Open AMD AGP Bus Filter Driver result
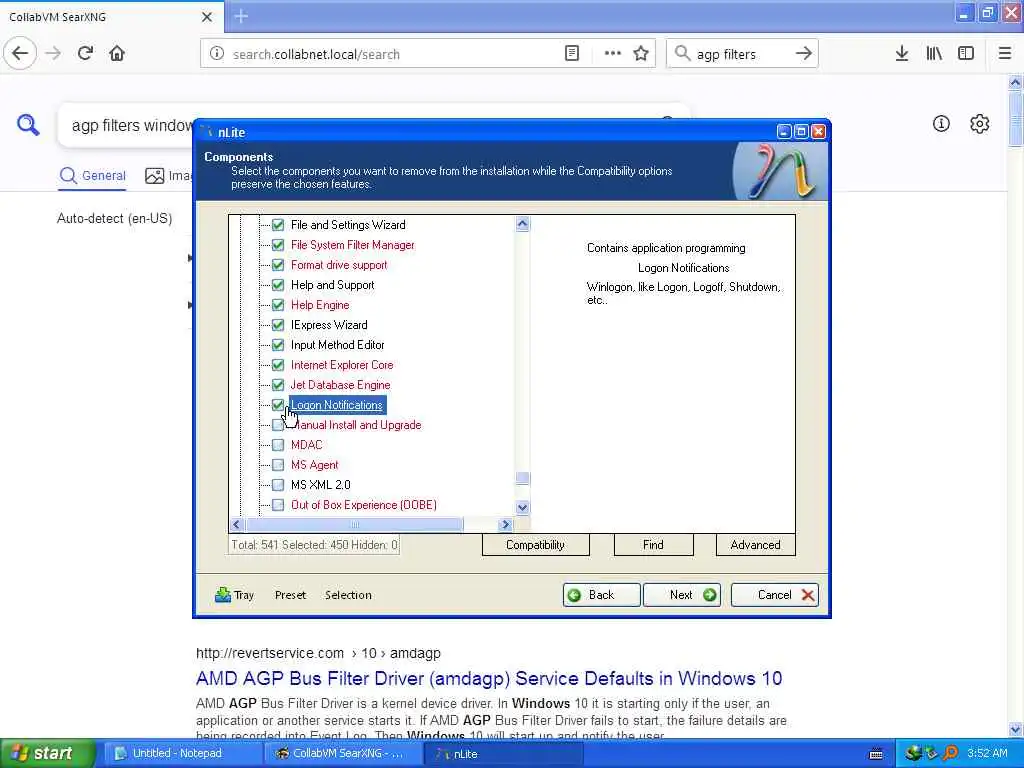 click(x=488, y=679)
